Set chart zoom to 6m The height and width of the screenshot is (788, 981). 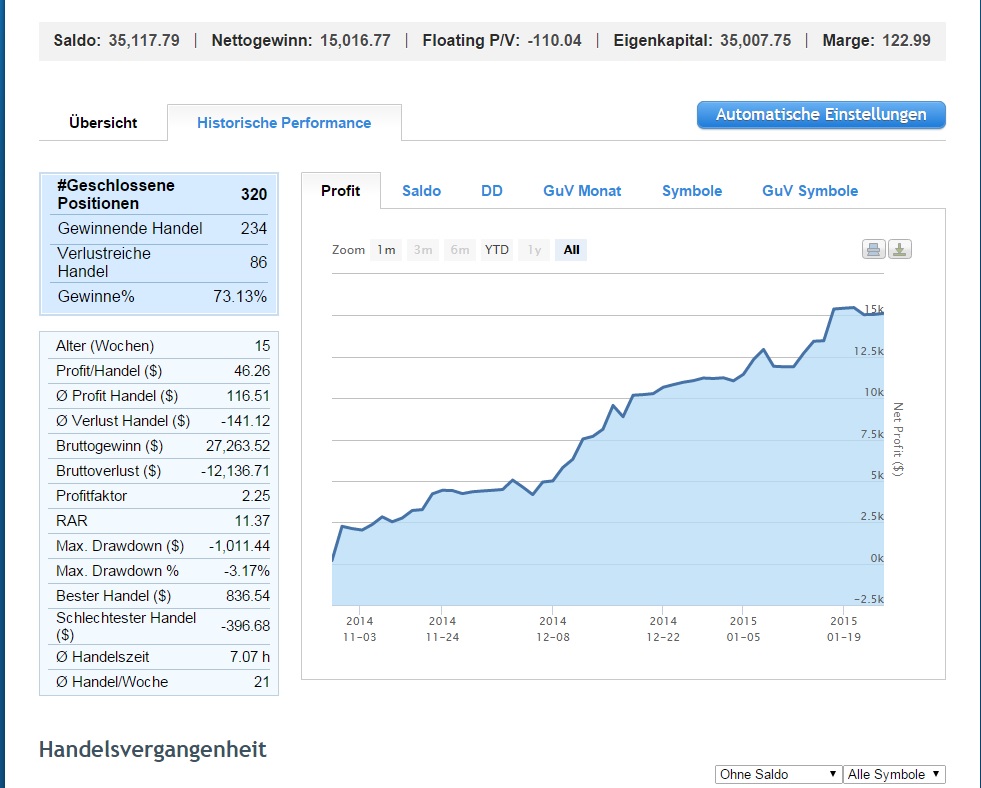459,250
